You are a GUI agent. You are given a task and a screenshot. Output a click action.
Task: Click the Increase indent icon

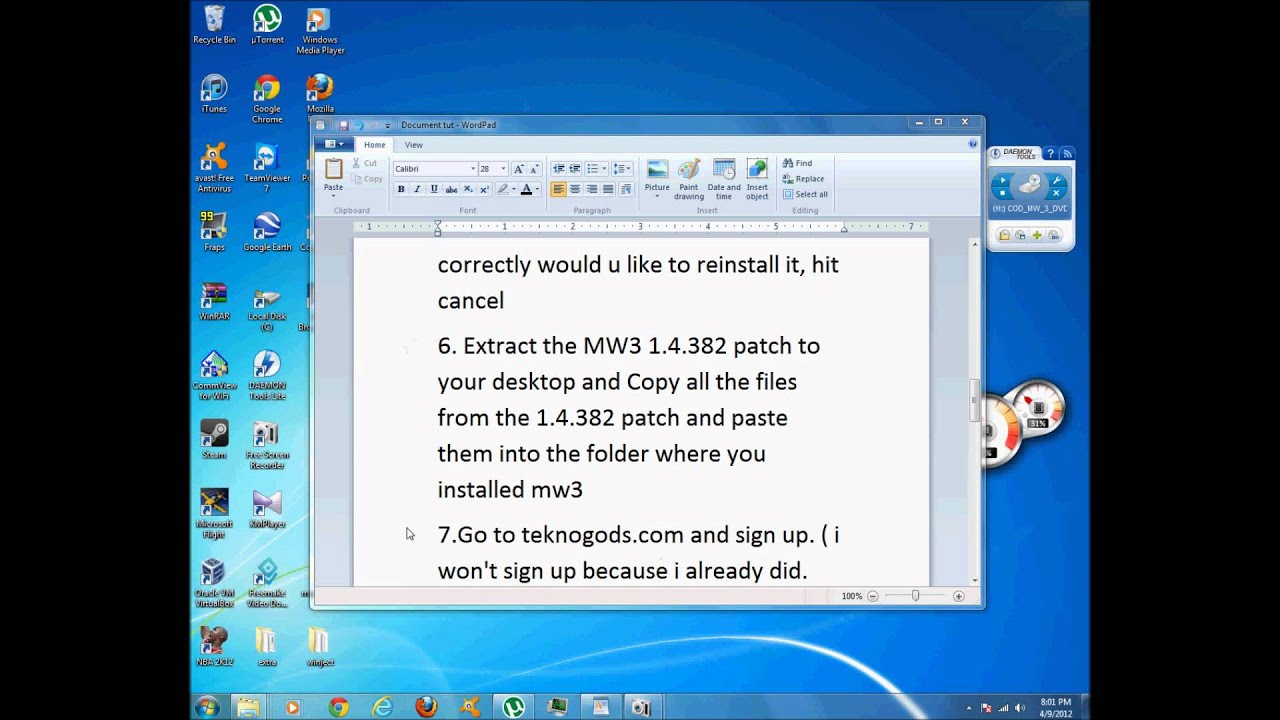point(575,169)
